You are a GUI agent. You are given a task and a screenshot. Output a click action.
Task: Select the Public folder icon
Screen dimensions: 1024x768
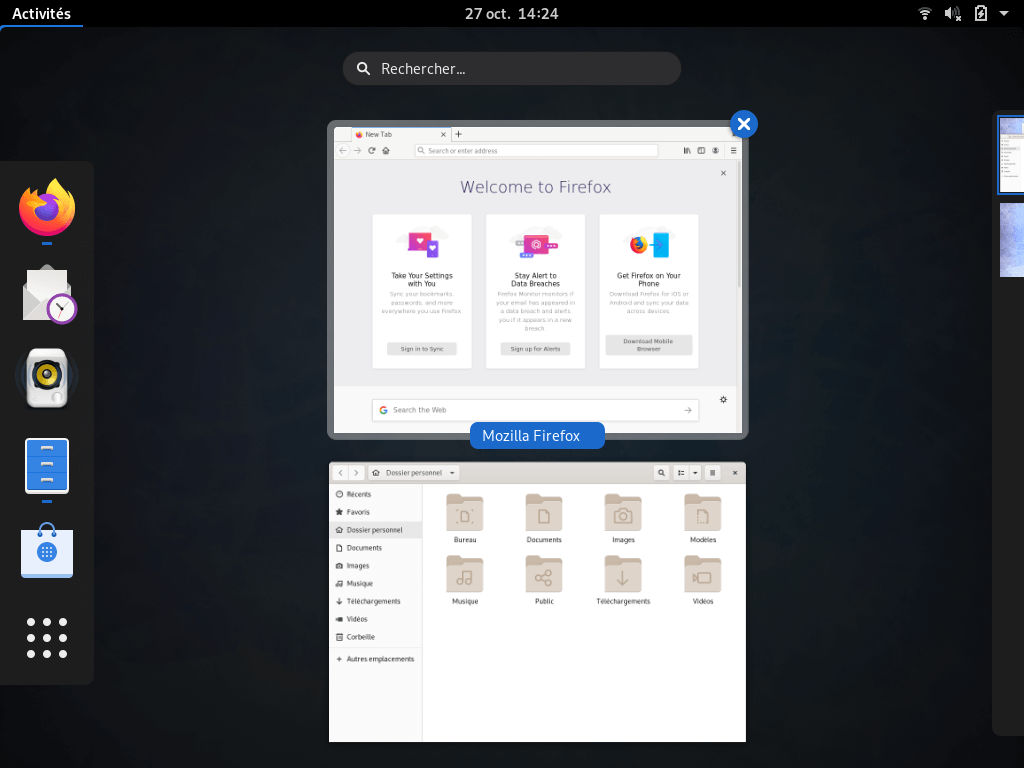pos(543,574)
